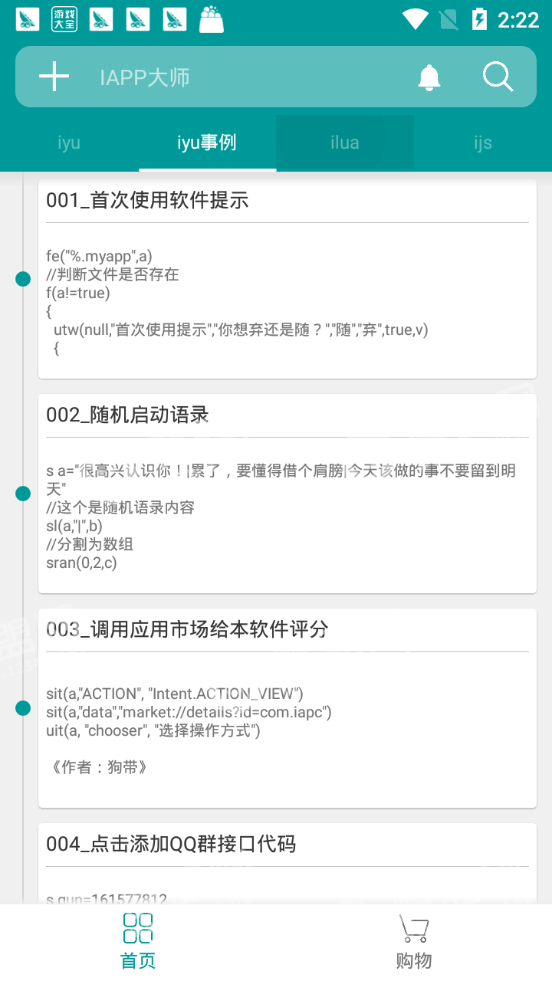
Task: Open the 001_首次使用软件提示 card
Action: point(287,279)
